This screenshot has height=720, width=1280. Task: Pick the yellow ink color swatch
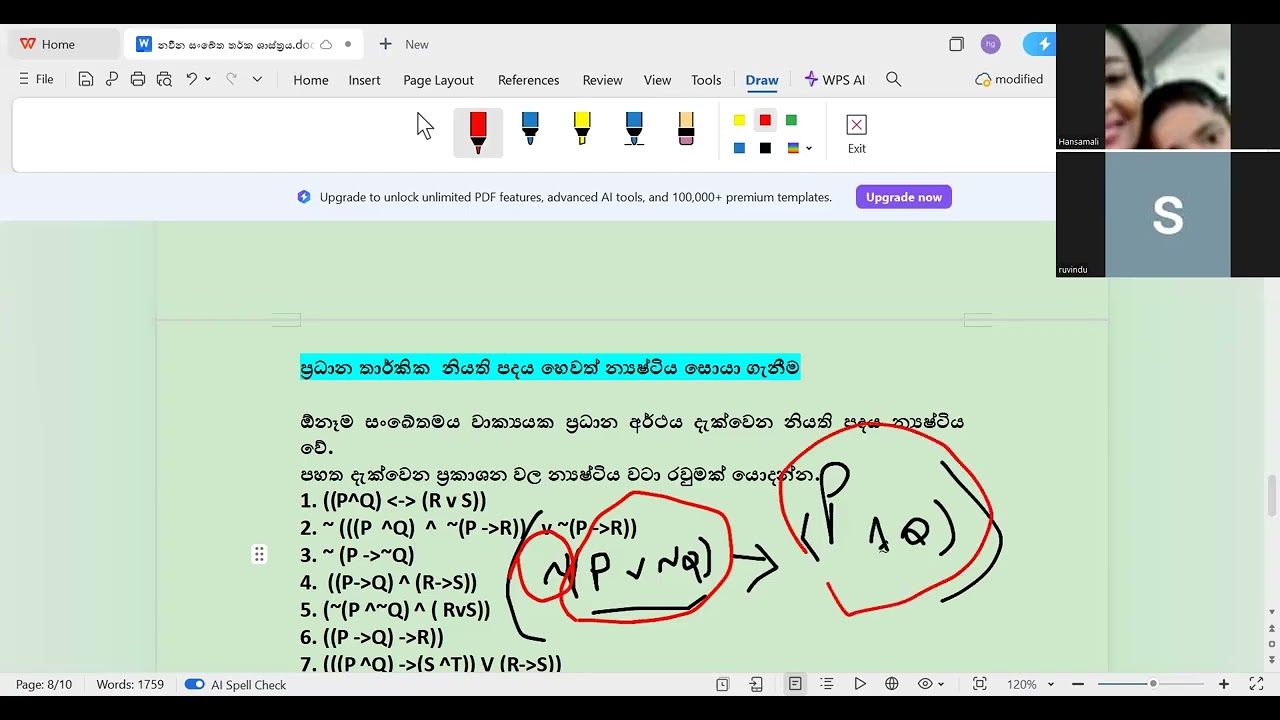(739, 120)
